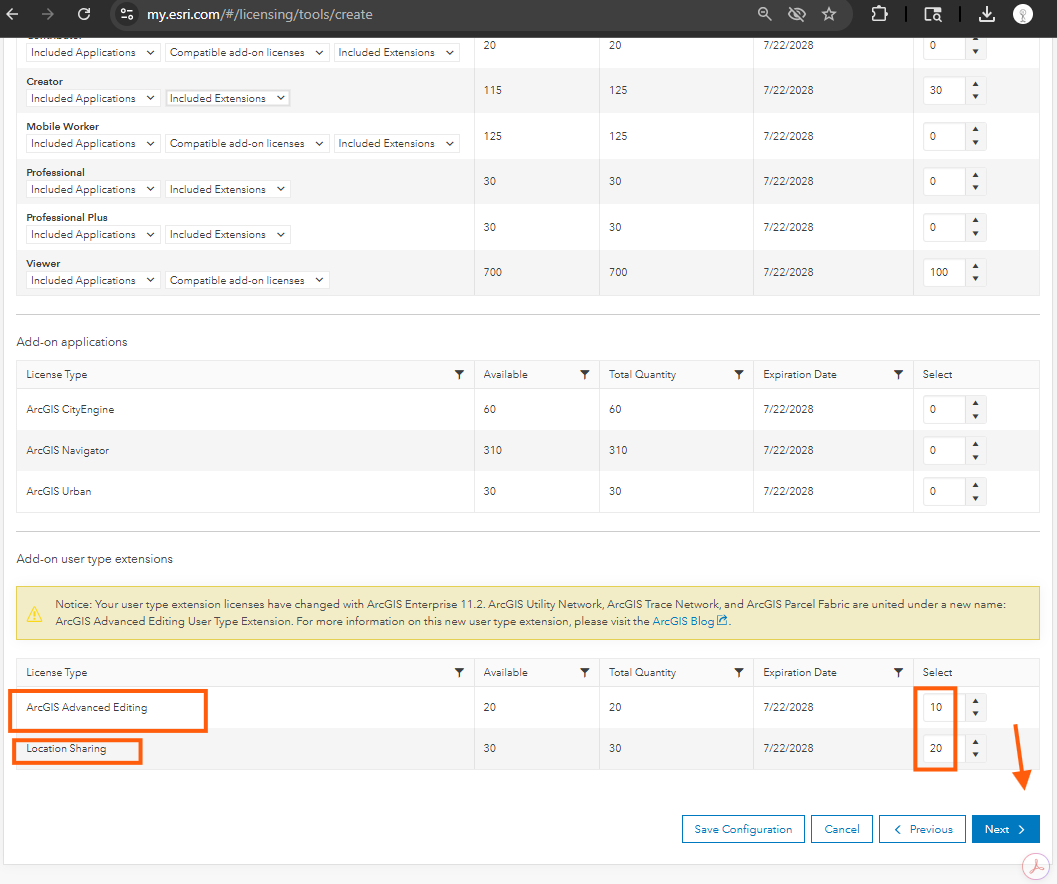Expand Creator's Included Applications dropdown
Screen dimensions: 1057x884
(93, 98)
